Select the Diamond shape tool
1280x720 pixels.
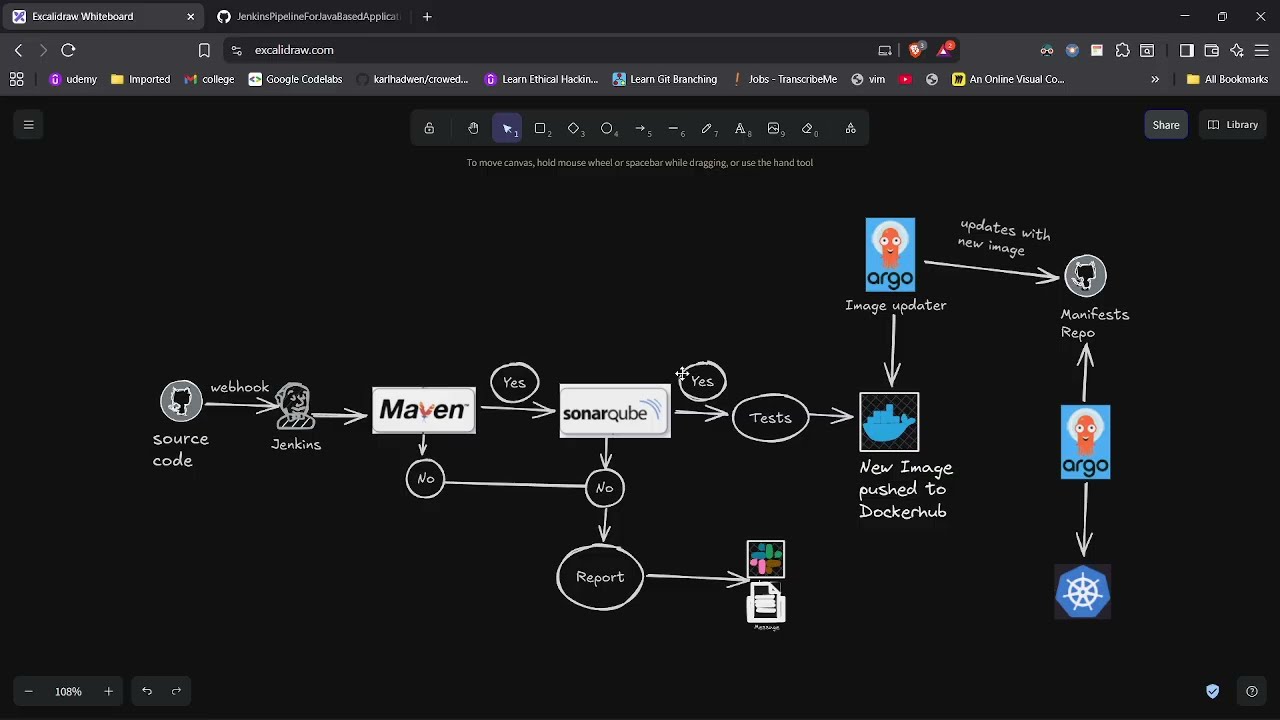point(574,128)
